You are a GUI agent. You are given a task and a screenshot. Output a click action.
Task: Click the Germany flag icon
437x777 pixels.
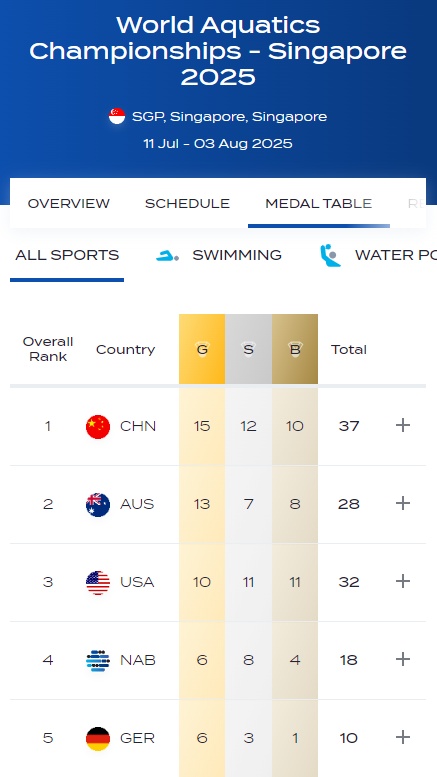click(98, 738)
